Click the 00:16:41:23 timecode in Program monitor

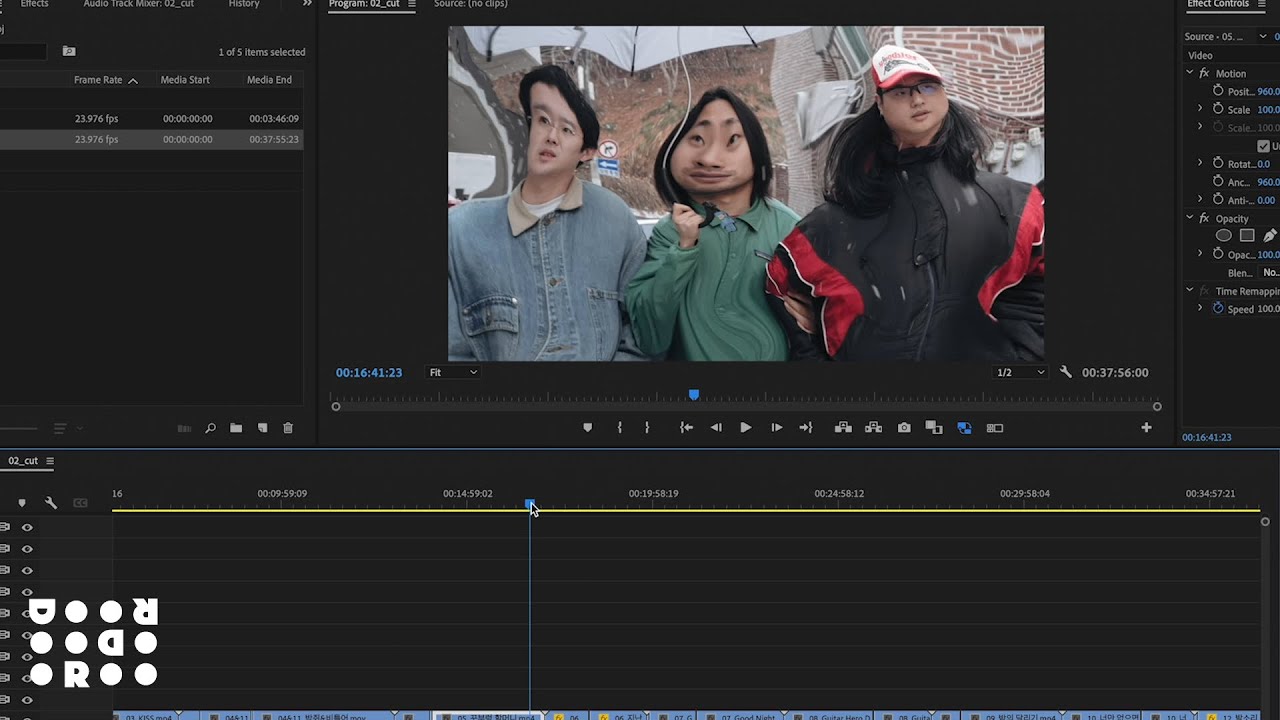[369, 372]
